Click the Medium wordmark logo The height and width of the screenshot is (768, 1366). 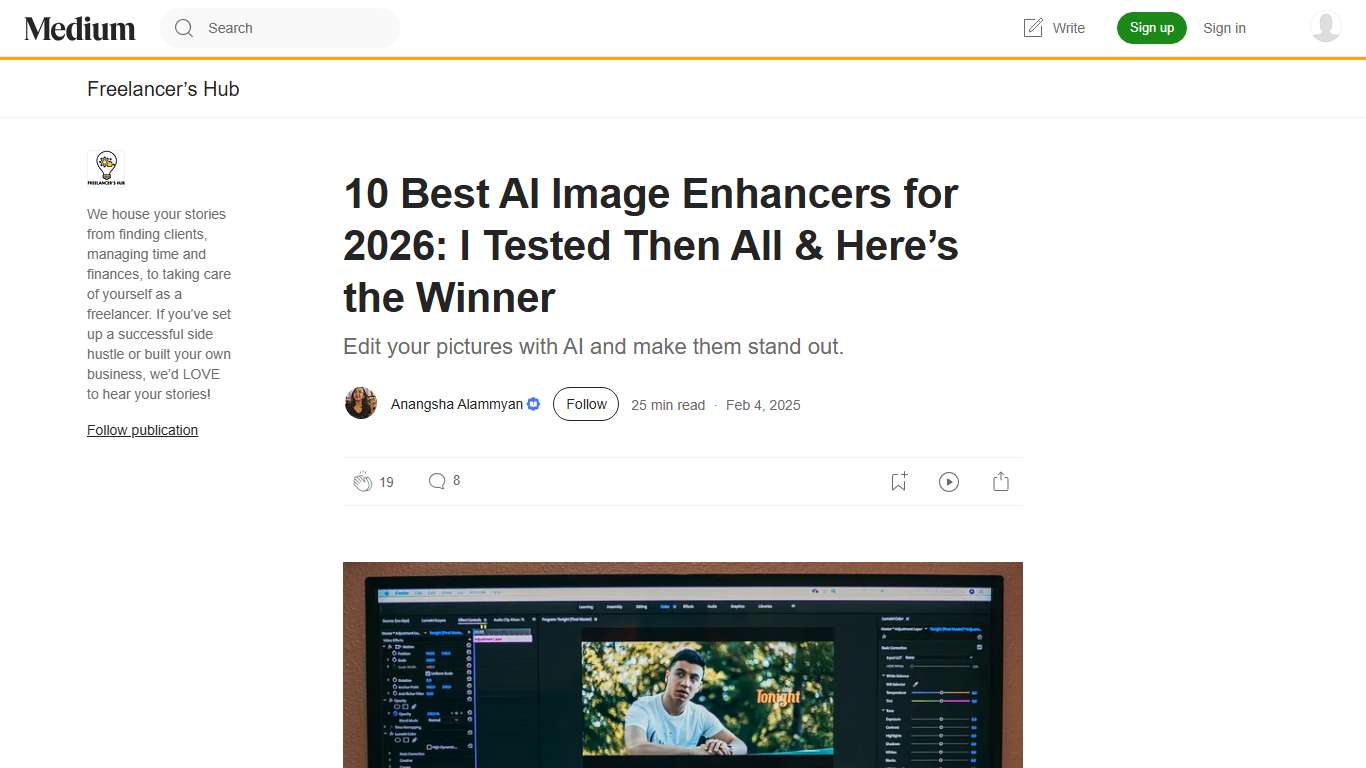[x=79, y=28]
